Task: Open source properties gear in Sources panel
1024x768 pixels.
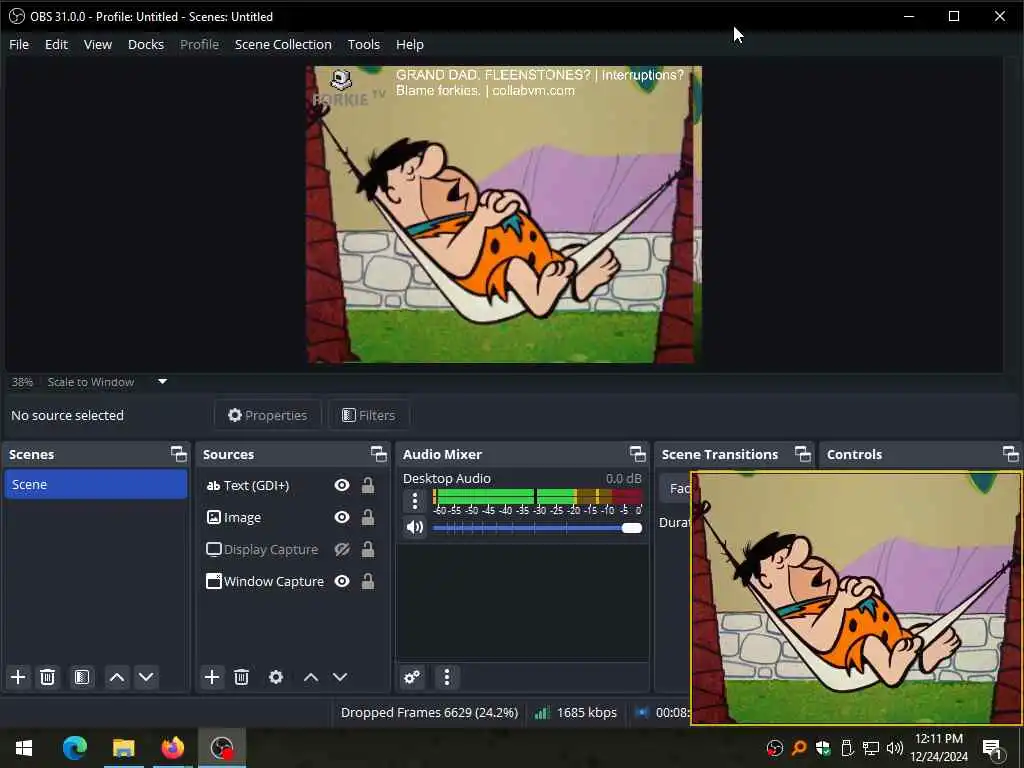Action: coord(276,677)
